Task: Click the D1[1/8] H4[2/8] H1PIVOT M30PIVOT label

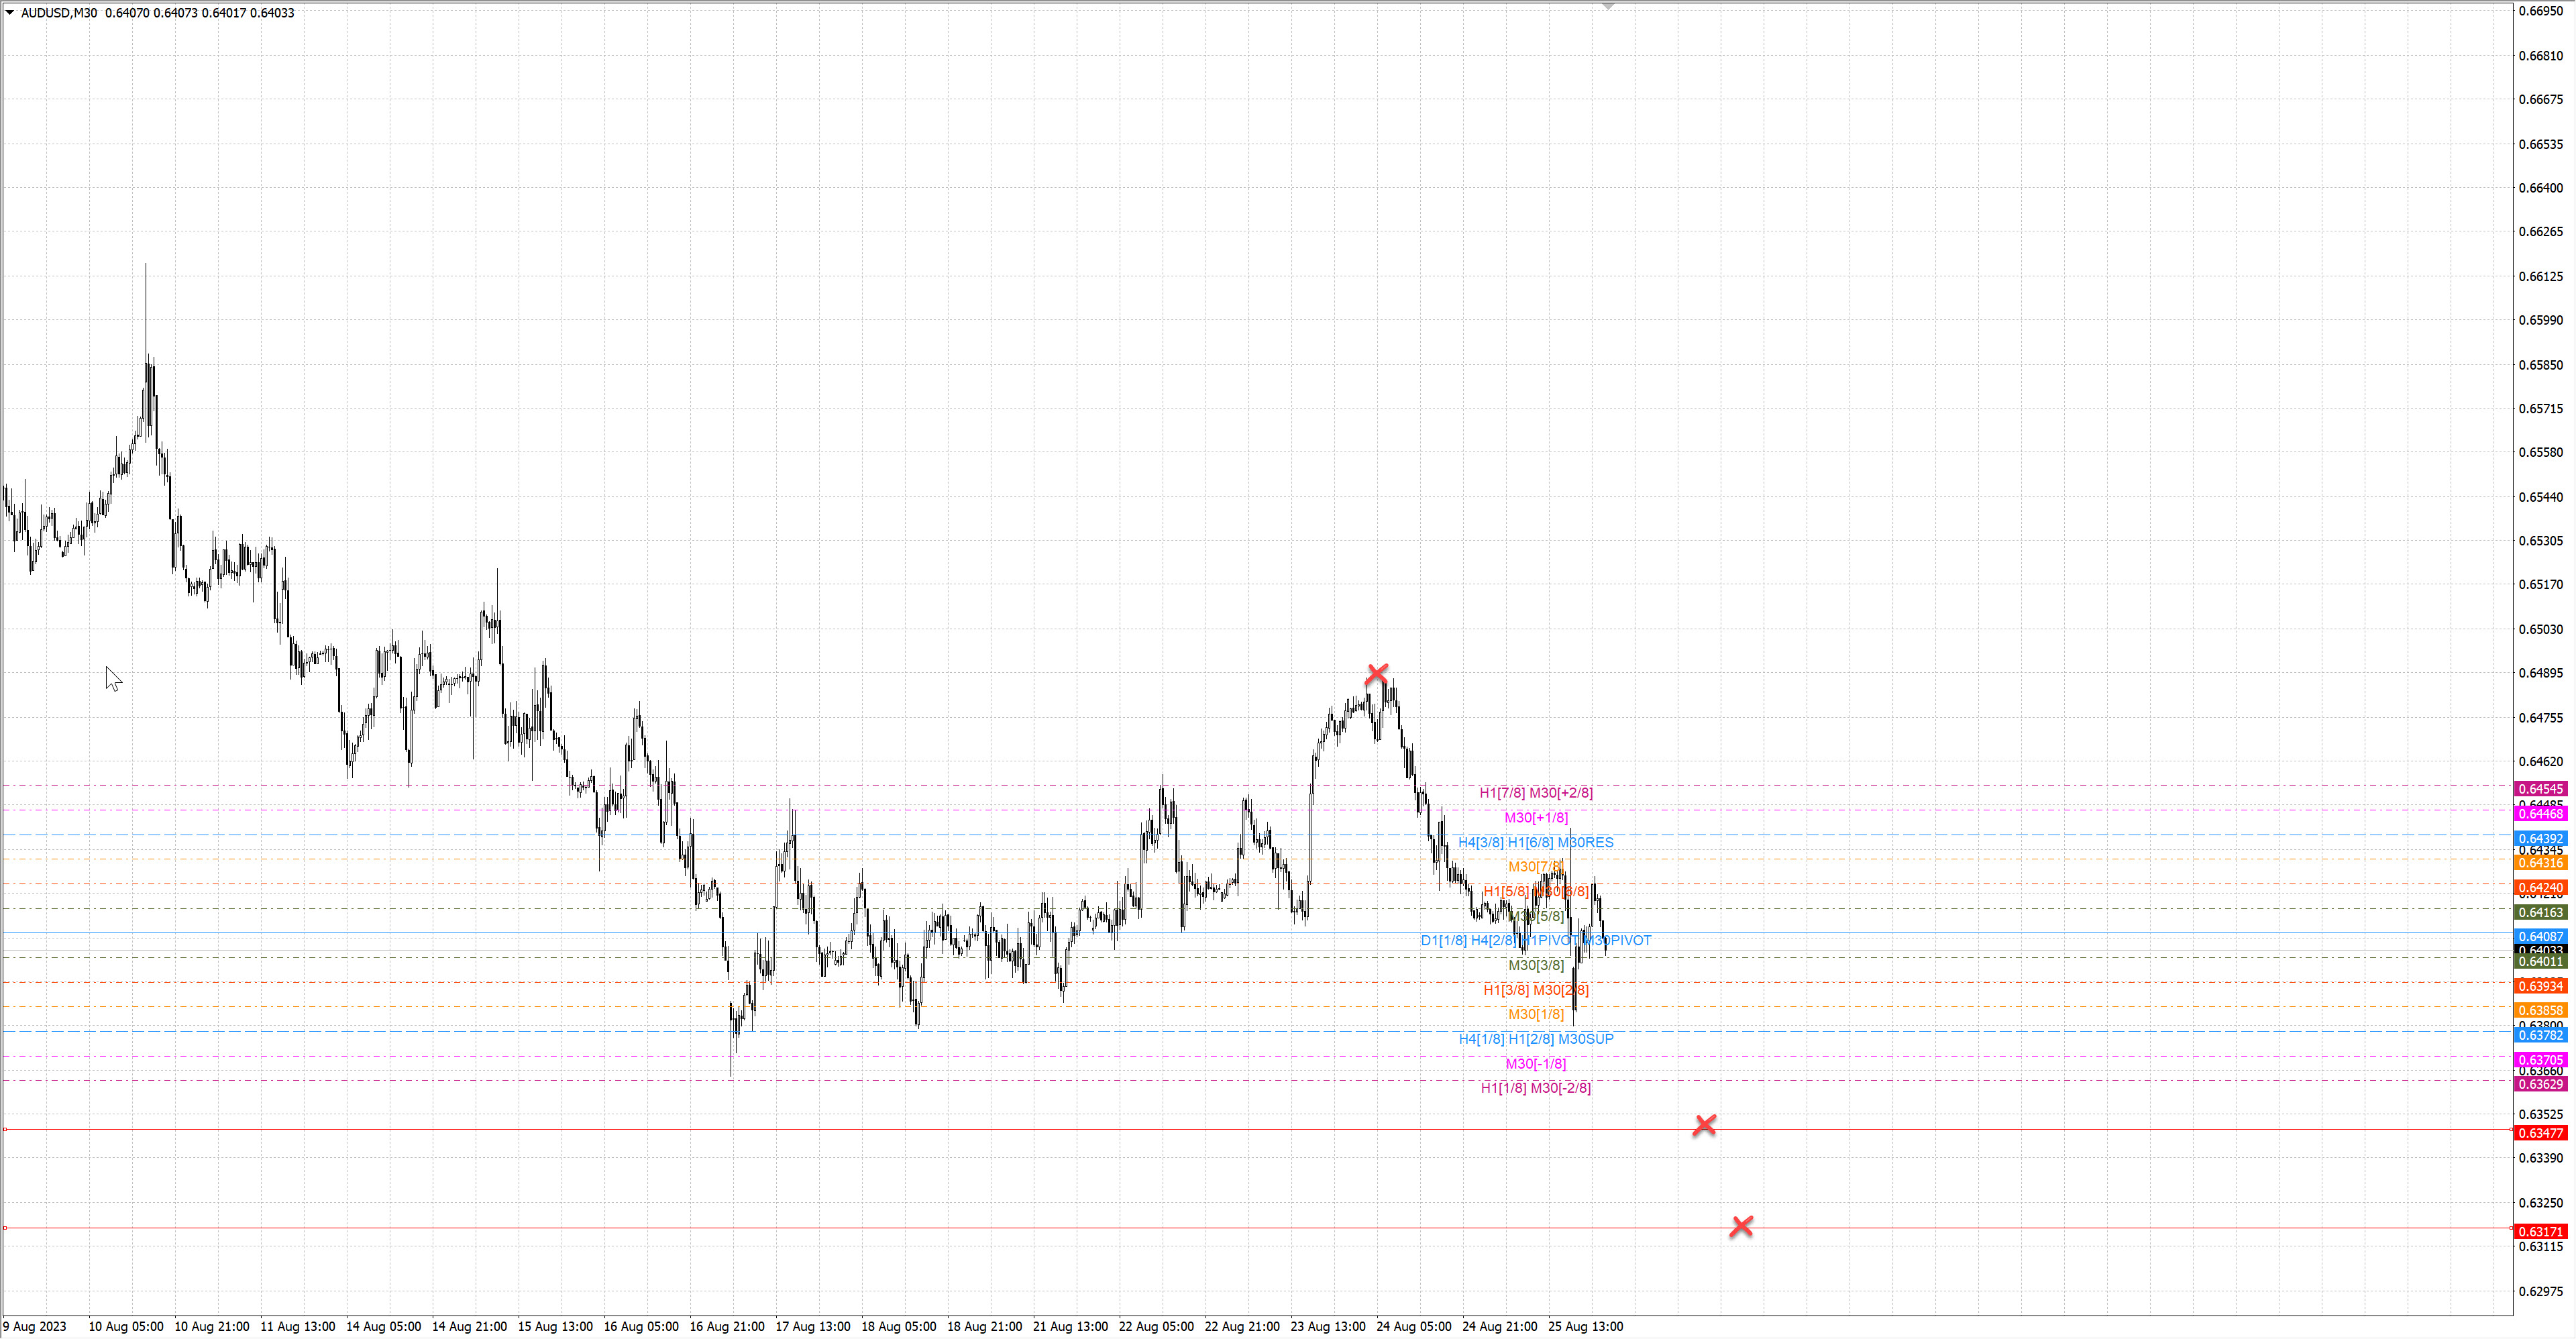Action: 1535,940
